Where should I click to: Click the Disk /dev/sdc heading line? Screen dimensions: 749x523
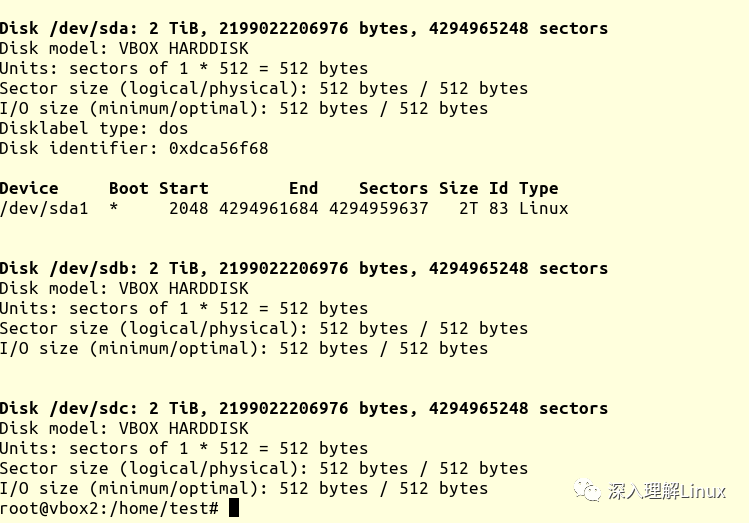pyautogui.click(x=303, y=408)
